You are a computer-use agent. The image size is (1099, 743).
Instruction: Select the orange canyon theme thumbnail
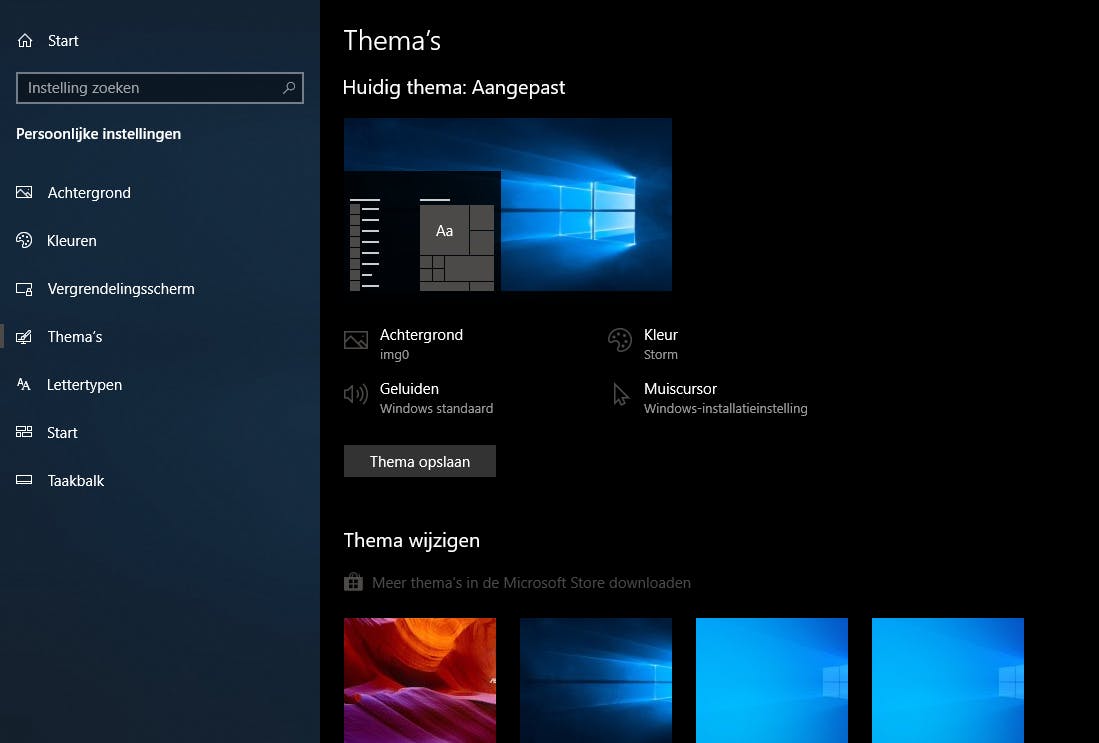pos(420,680)
